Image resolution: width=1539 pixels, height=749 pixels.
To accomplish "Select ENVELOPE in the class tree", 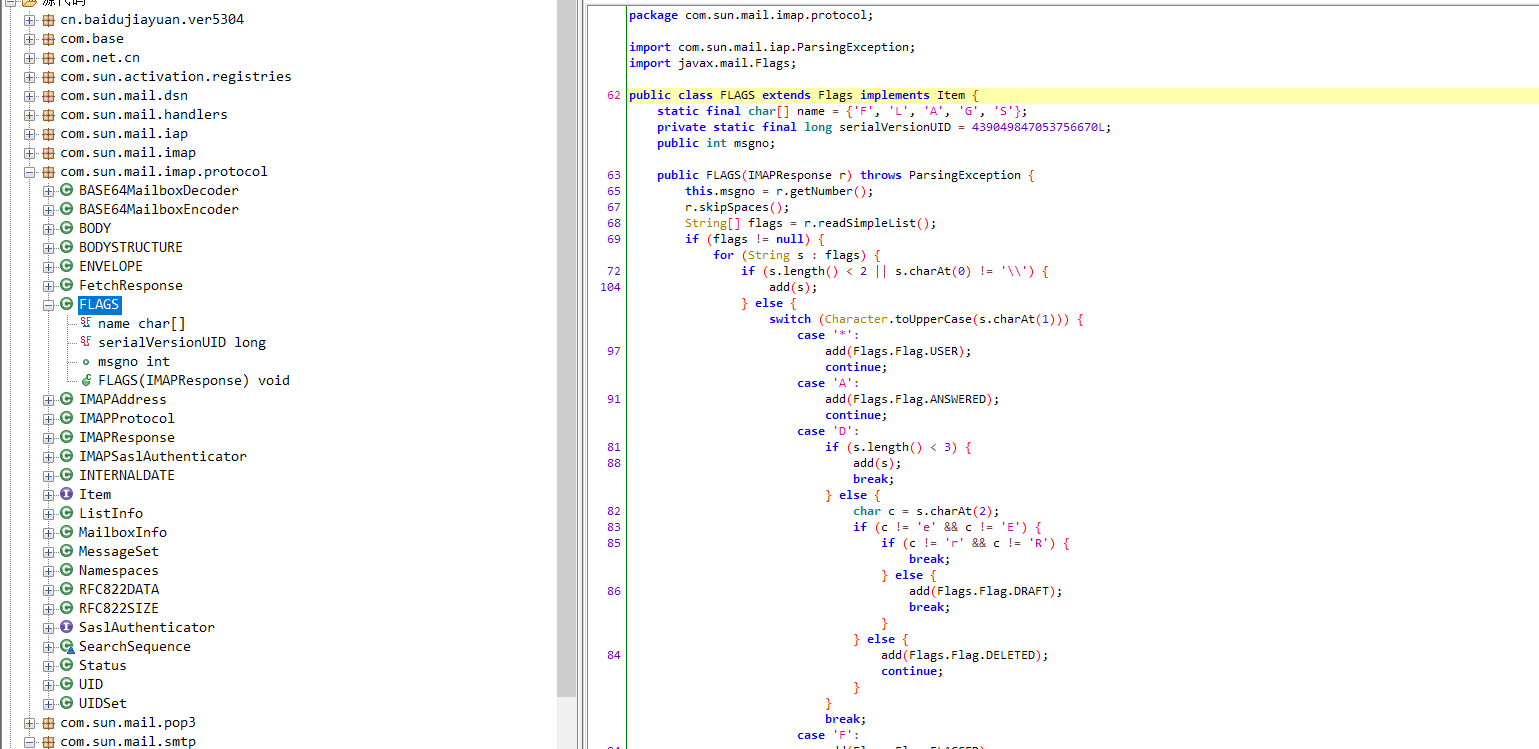I will point(110,266).
